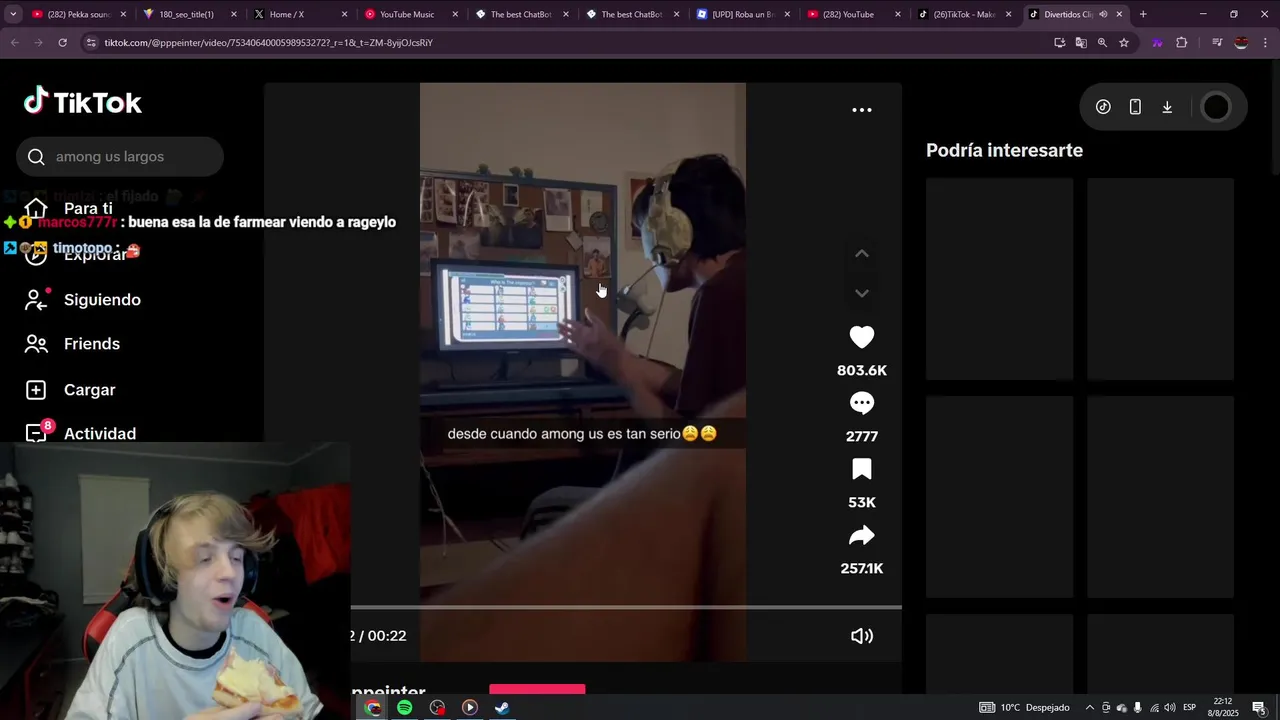Click the 'Podría interesarte' heading
The image size is (1280, 720).
pyautogui.click(x=1004, y=150)
